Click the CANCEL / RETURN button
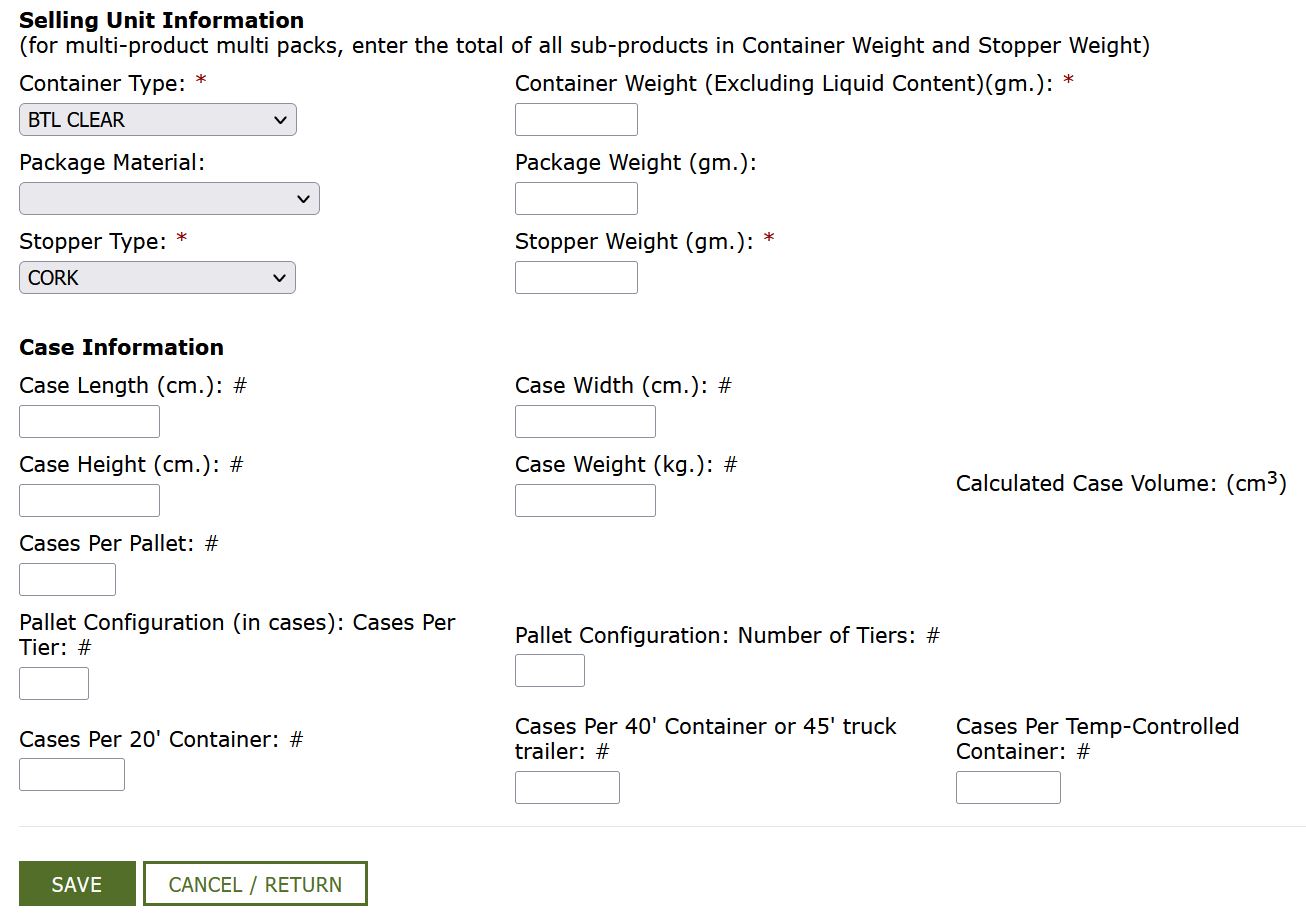Screen dimensions: 1306x918 coord(255,884)
